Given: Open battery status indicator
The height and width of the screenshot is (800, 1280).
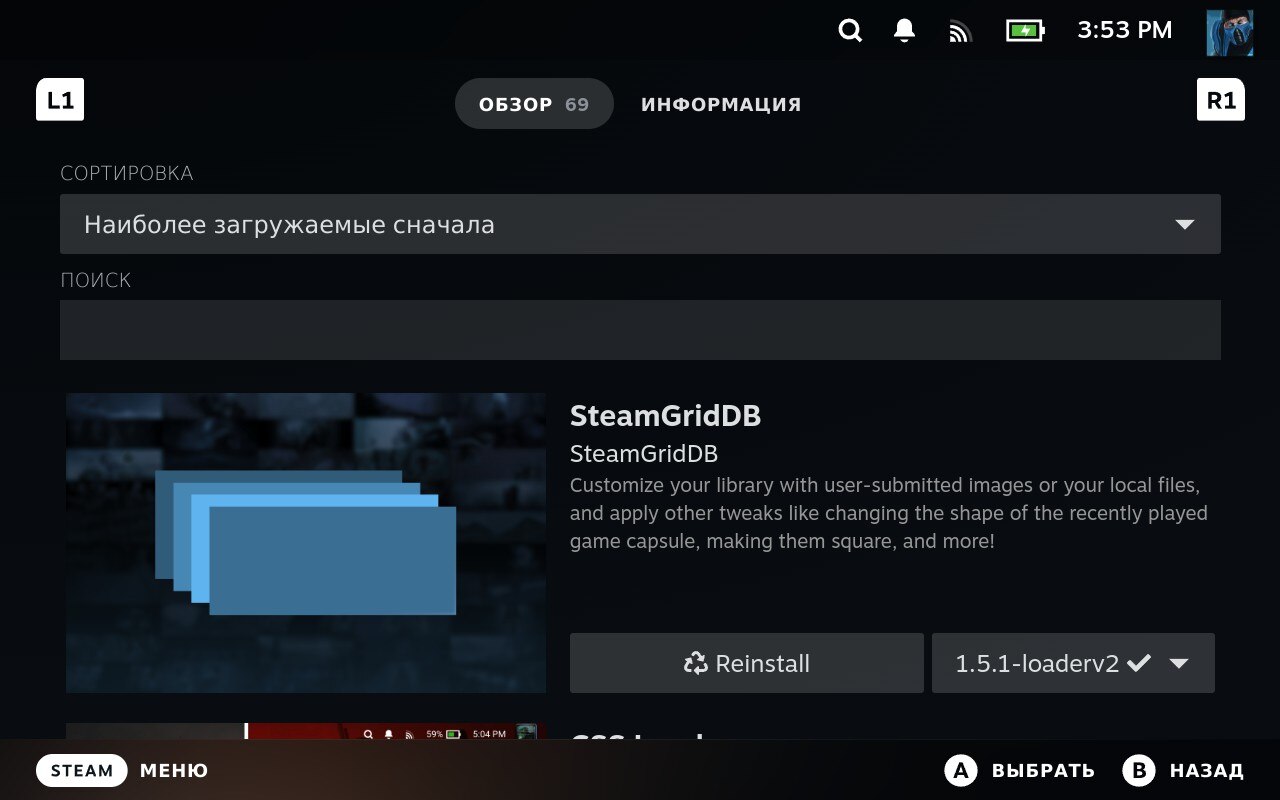Looking at the screenshot, I should 1025,31.
